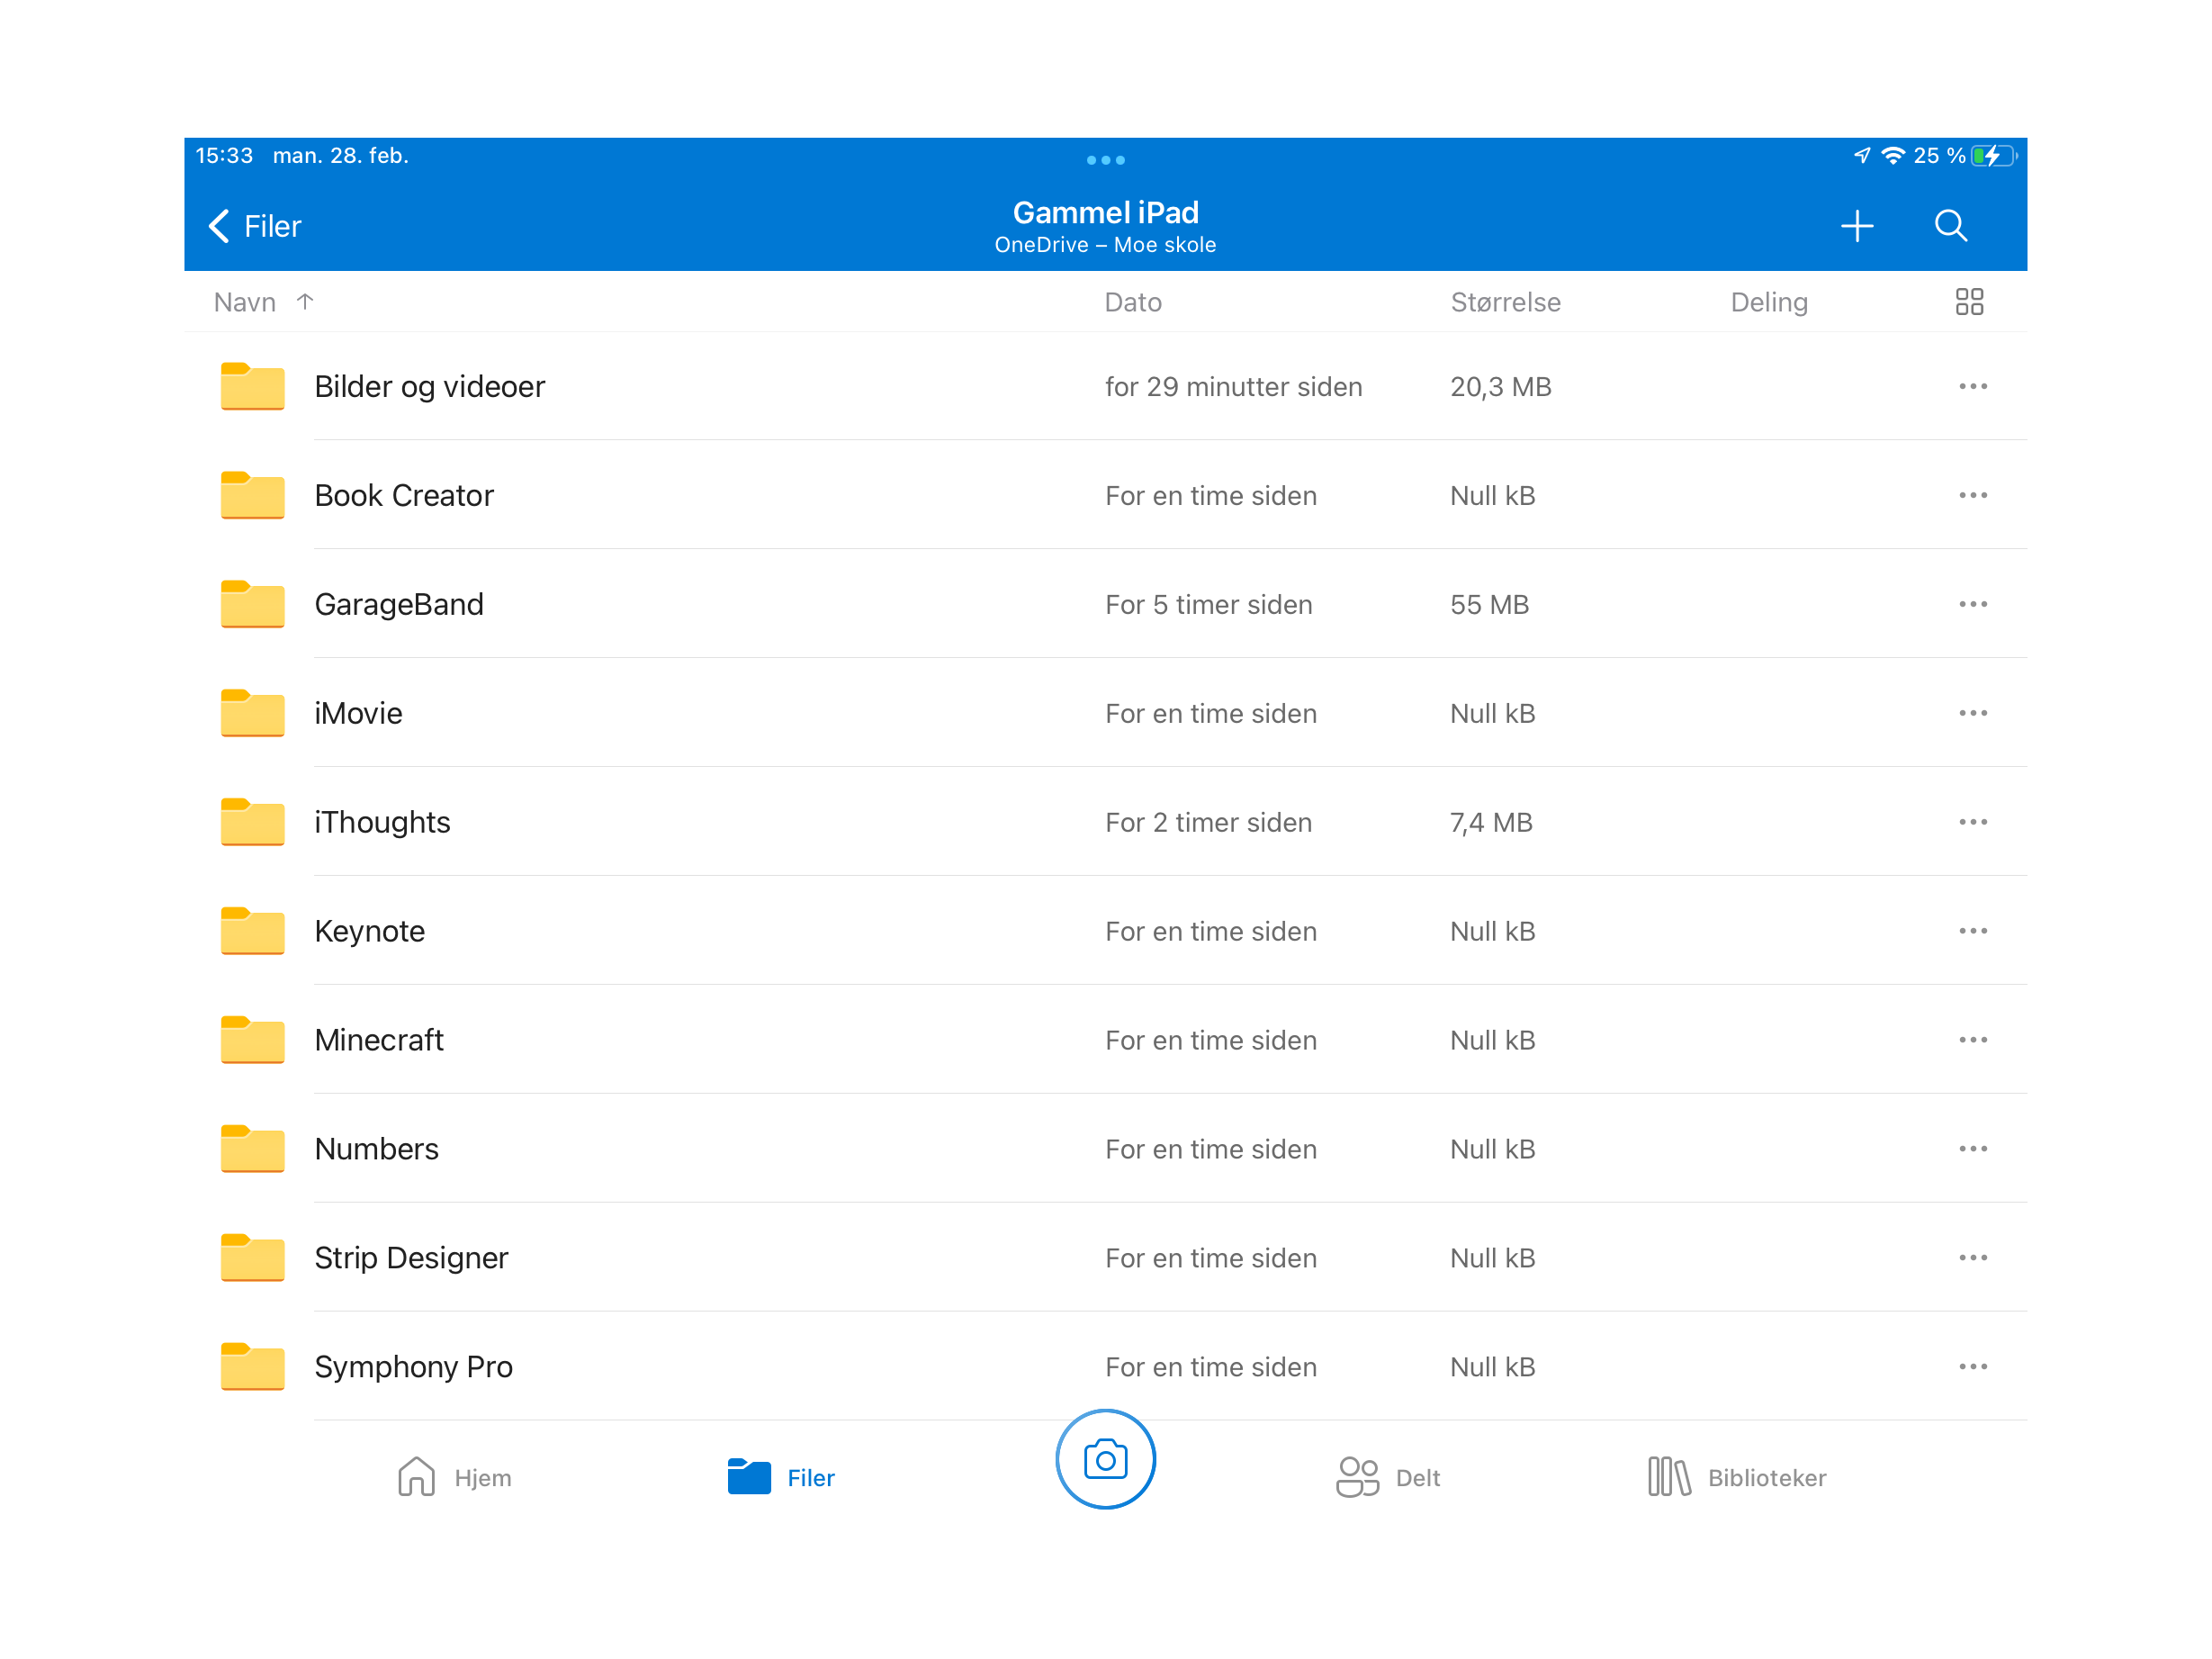The image size is (2212, 1659).
Task: Open more options for Keynote
Action: [x=1973, y=931]
